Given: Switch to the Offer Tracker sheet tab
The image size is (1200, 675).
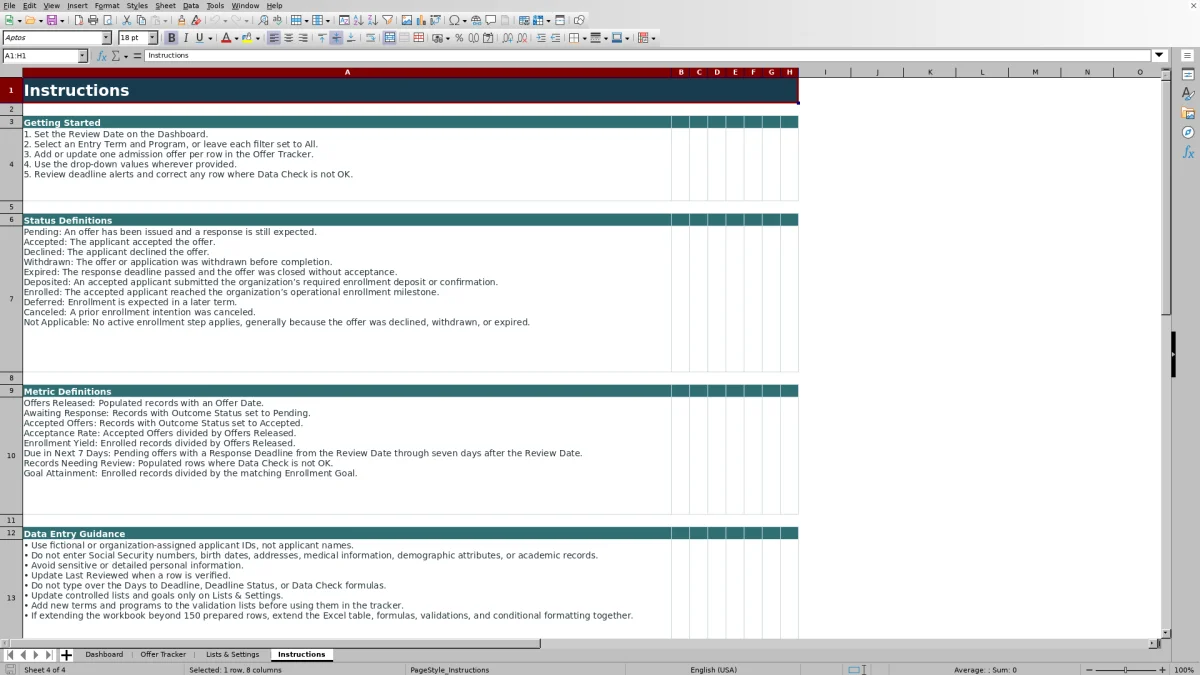Looking at the screenshot, I should (163, 655).
